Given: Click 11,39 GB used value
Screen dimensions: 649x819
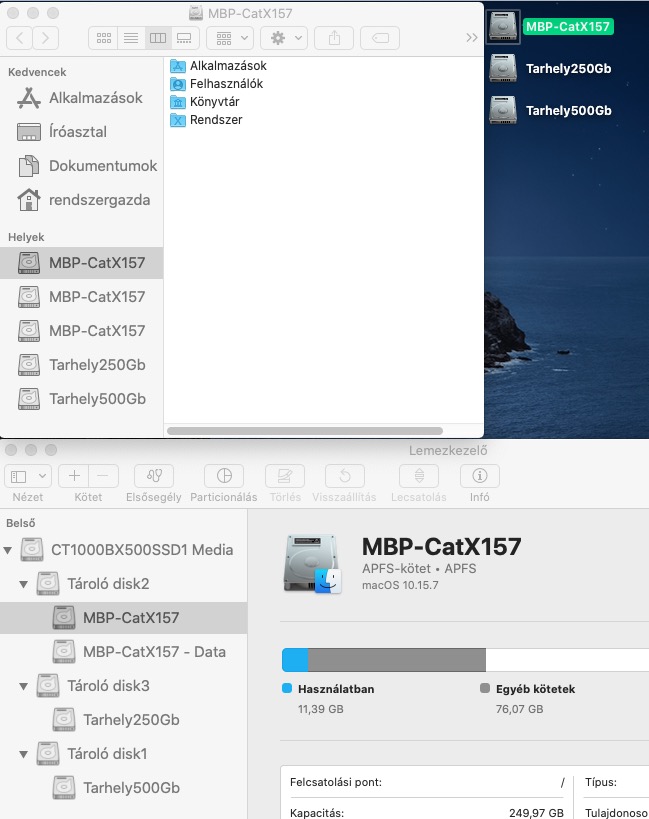Looking at the screenshot, I should click(x=321, y=709).
